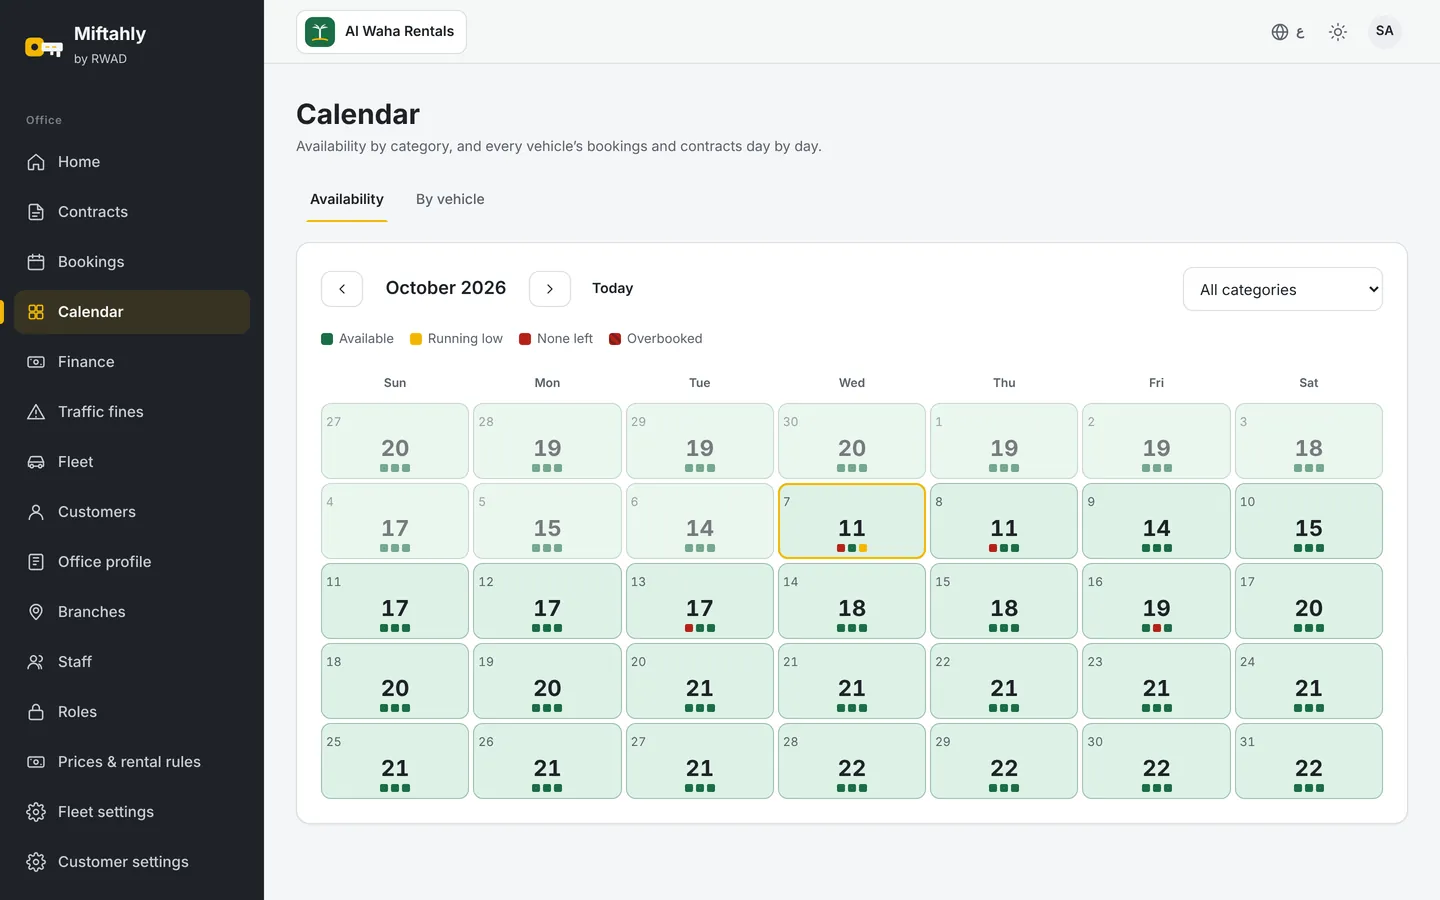The width and height of the screenshot is (1440, 900).
Task: Switch to the Availability tab
Action: [347, 199]
